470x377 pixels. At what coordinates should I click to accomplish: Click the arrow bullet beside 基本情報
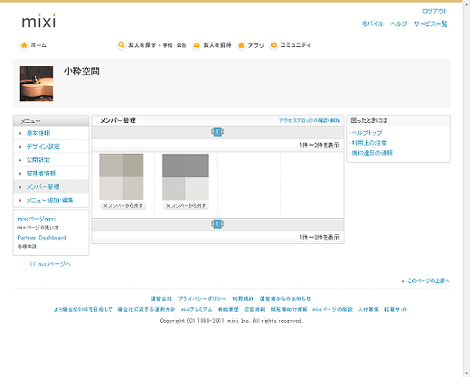pos(20,133)
